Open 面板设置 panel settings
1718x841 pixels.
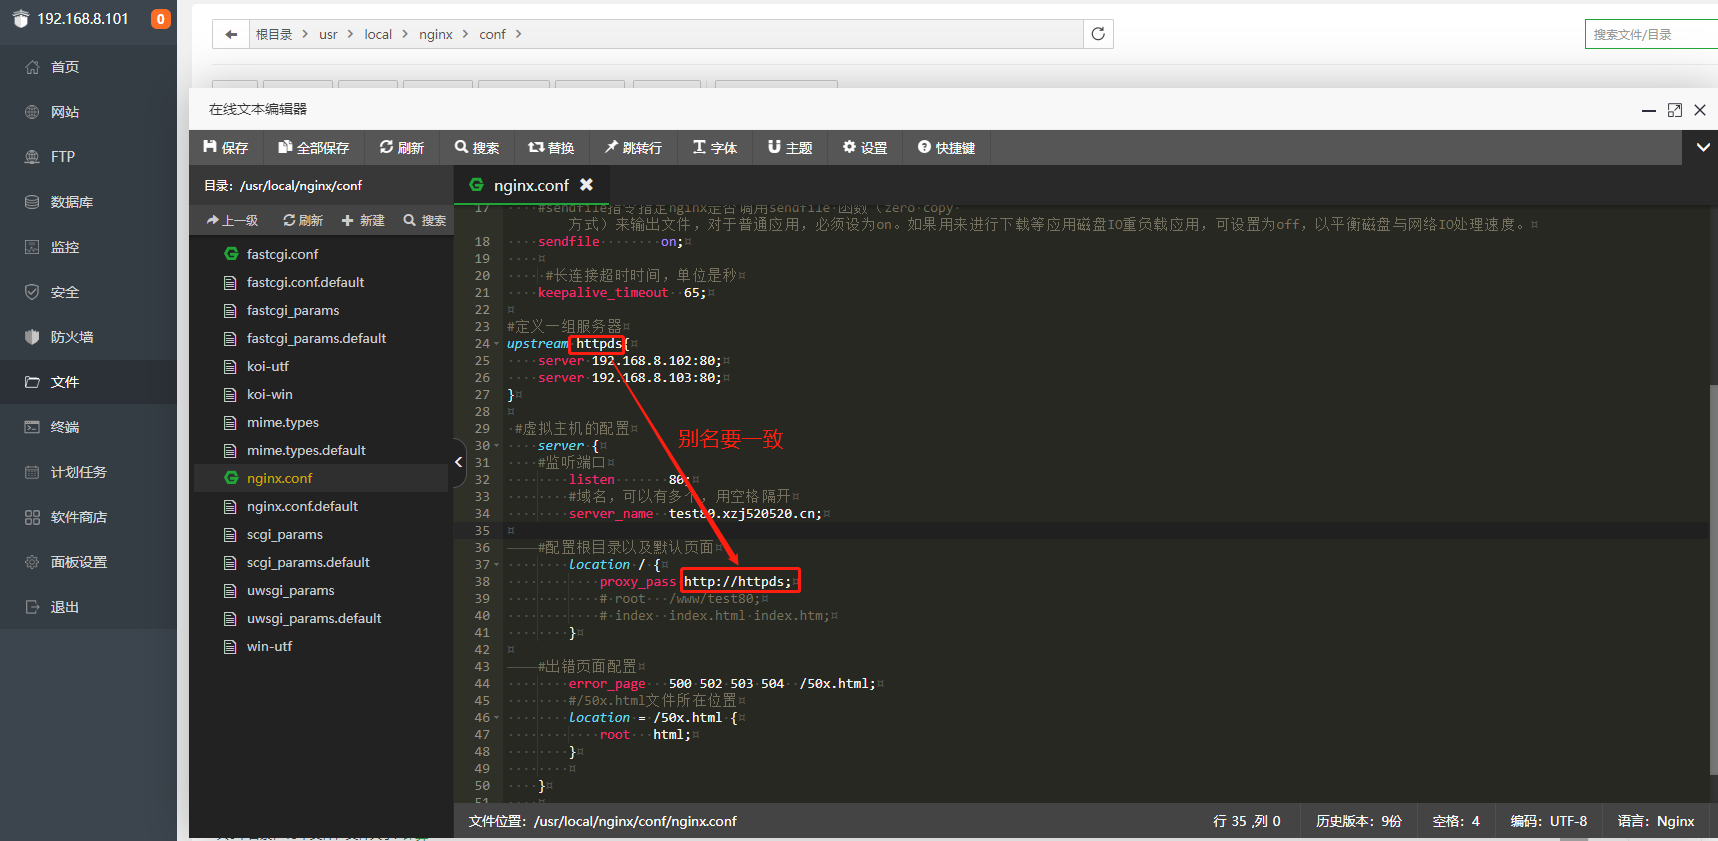click(79, 562)
